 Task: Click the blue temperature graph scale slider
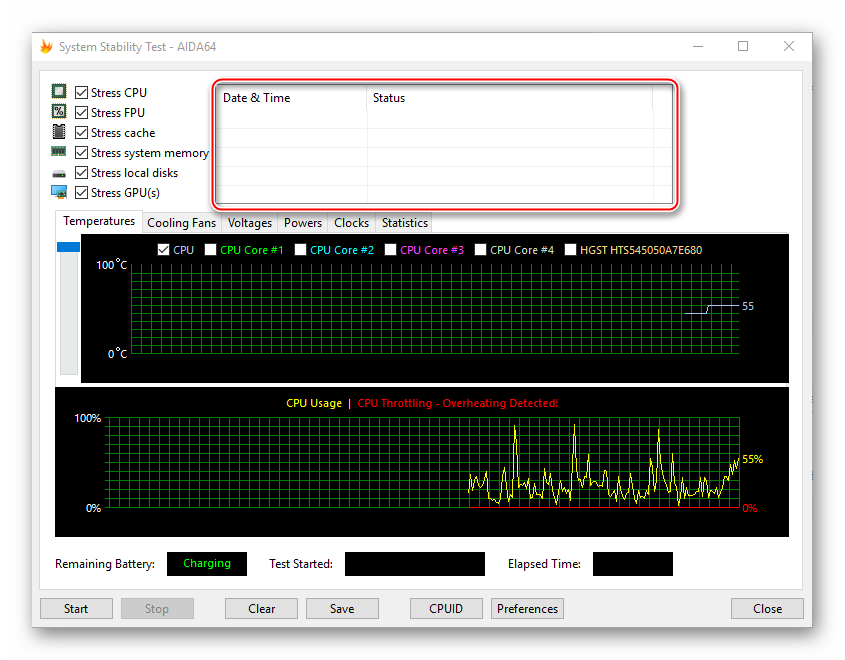click(68, 247)
